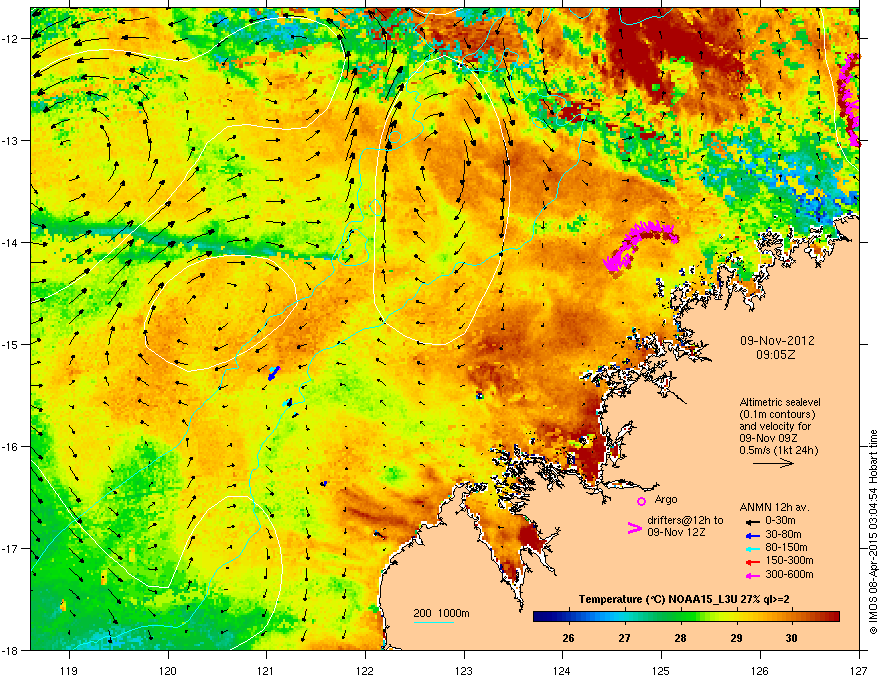This screenshot has width=880, height=680.
Task: Click the blue ANMN mooring marker near 121E 15.3S
Action: pyautogui.click(x=274, y=373)
